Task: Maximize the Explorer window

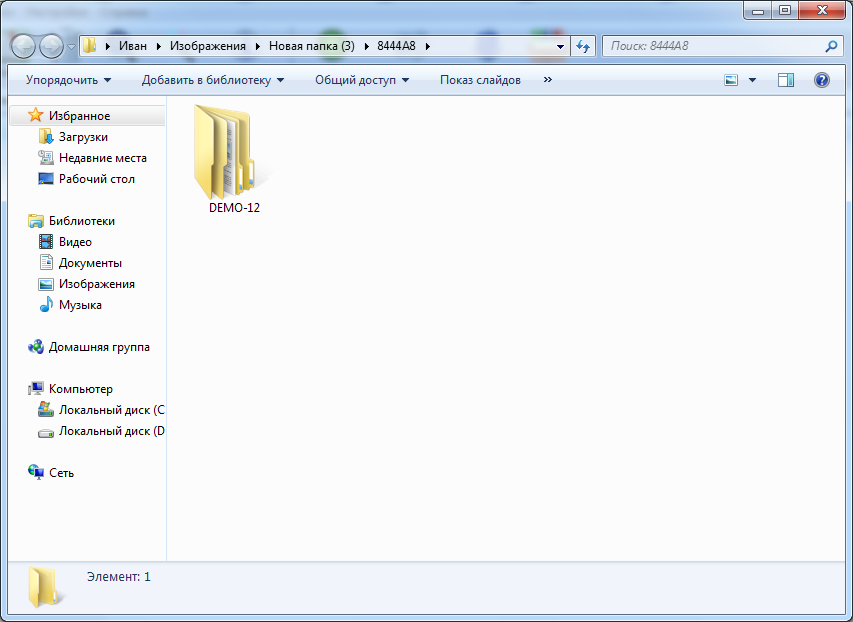Action: [785, 10]
